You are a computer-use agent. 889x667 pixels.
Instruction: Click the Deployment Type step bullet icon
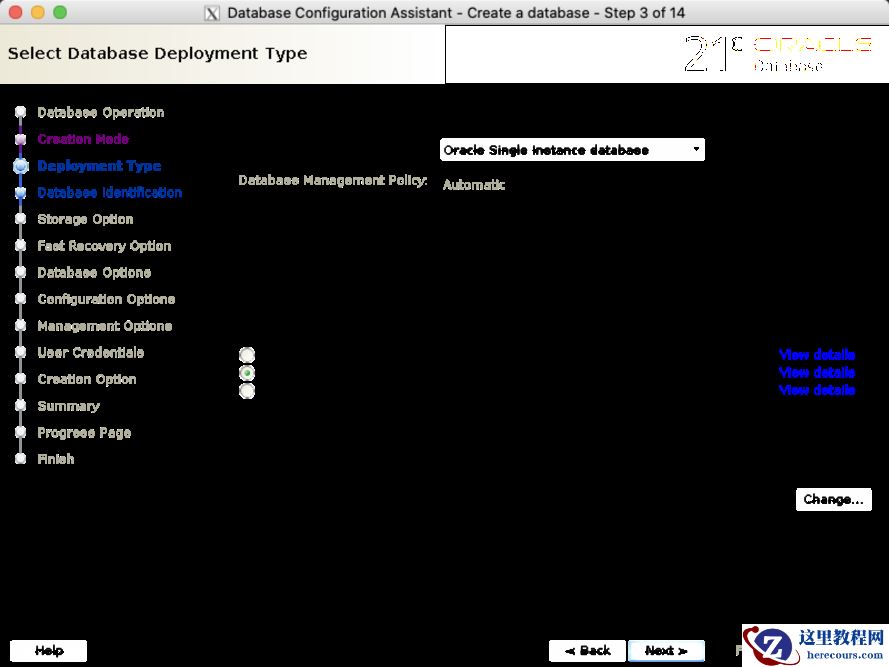point(21,166)
